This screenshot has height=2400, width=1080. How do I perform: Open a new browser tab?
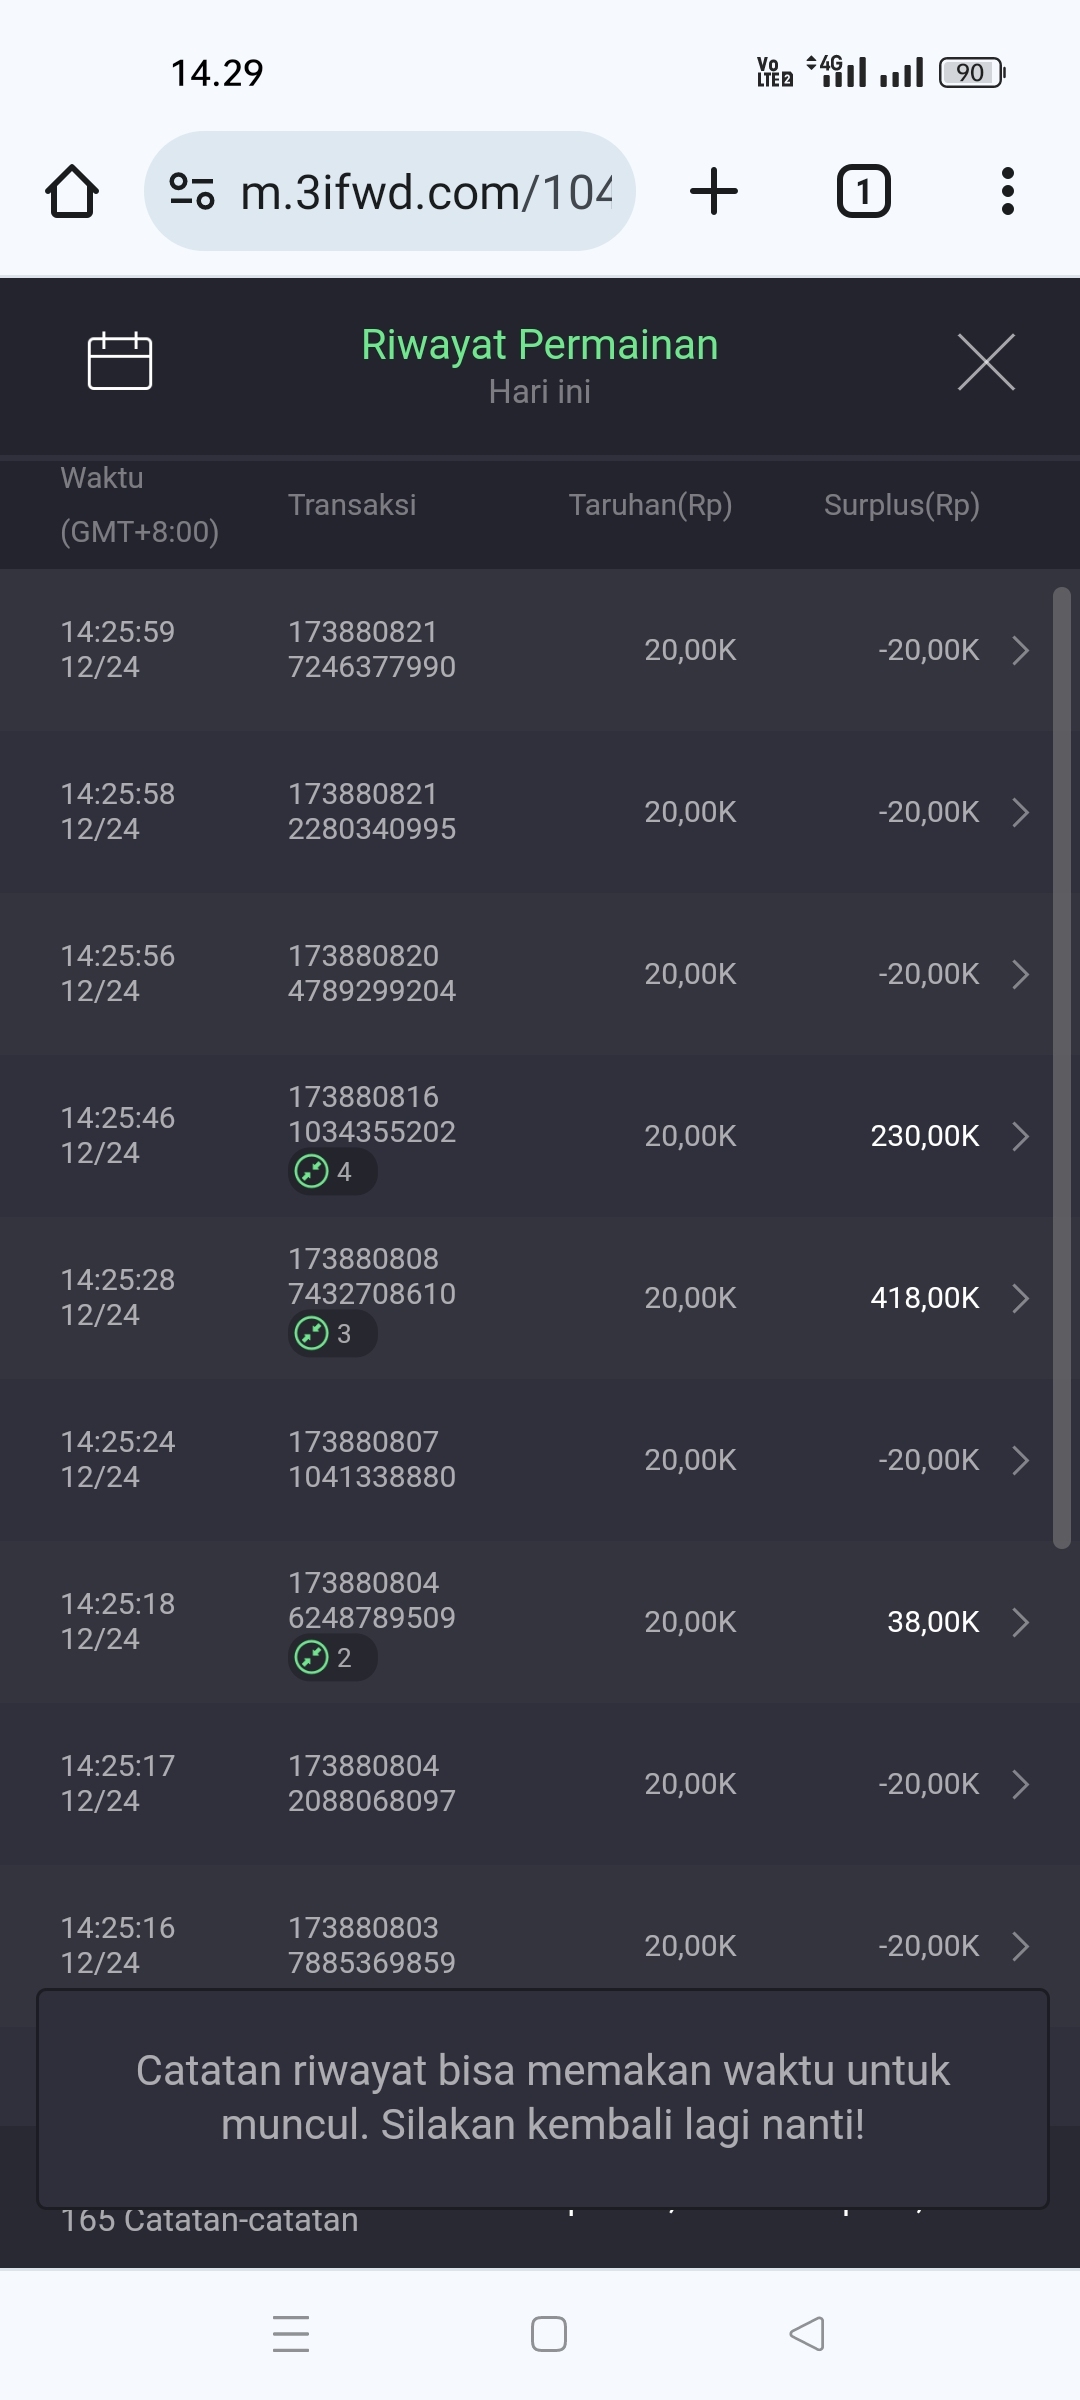(714, 191)
